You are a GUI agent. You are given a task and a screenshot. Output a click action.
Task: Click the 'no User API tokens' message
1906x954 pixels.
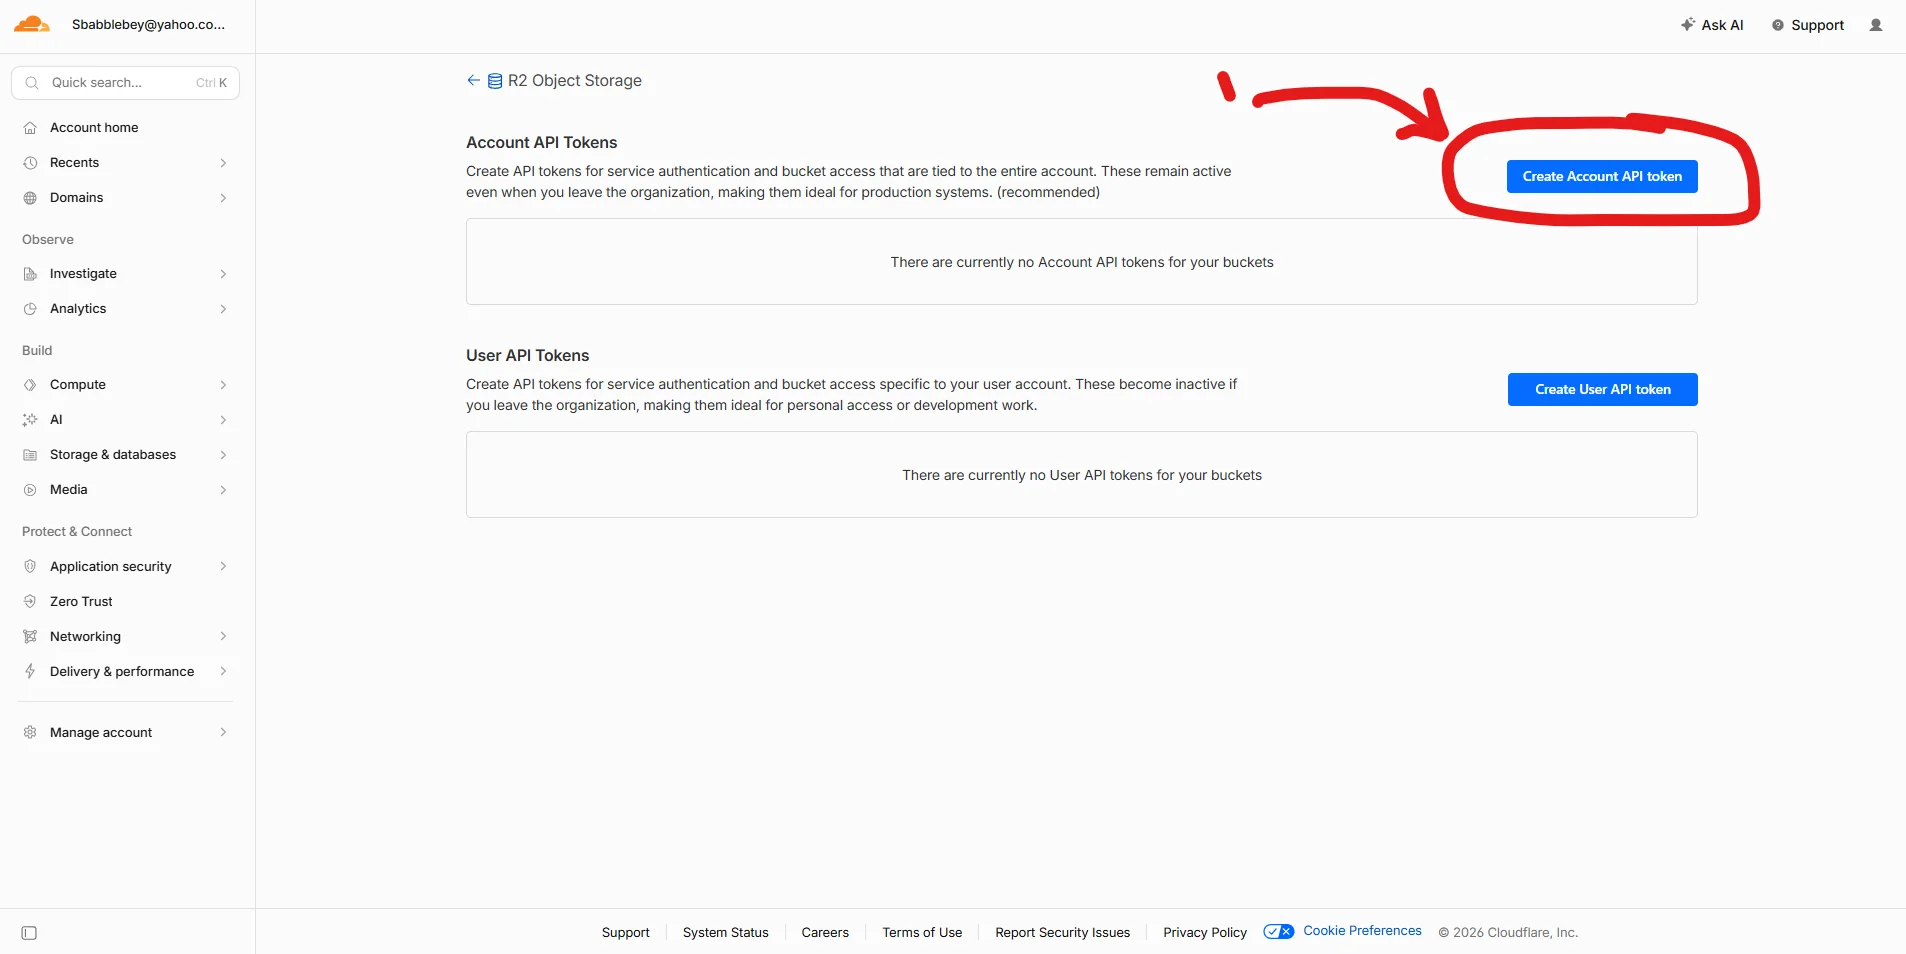pos(1082,475)
